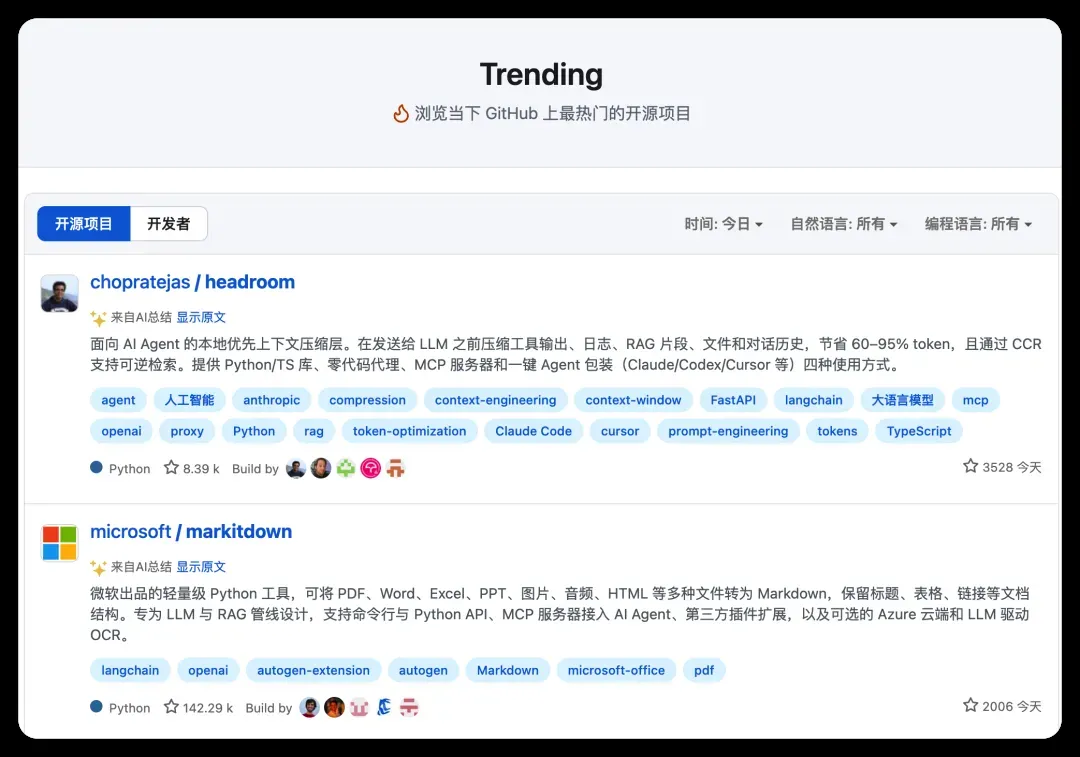Select the cursor tag
This screenshot has width=1080, height=757.
coord(620,431)
